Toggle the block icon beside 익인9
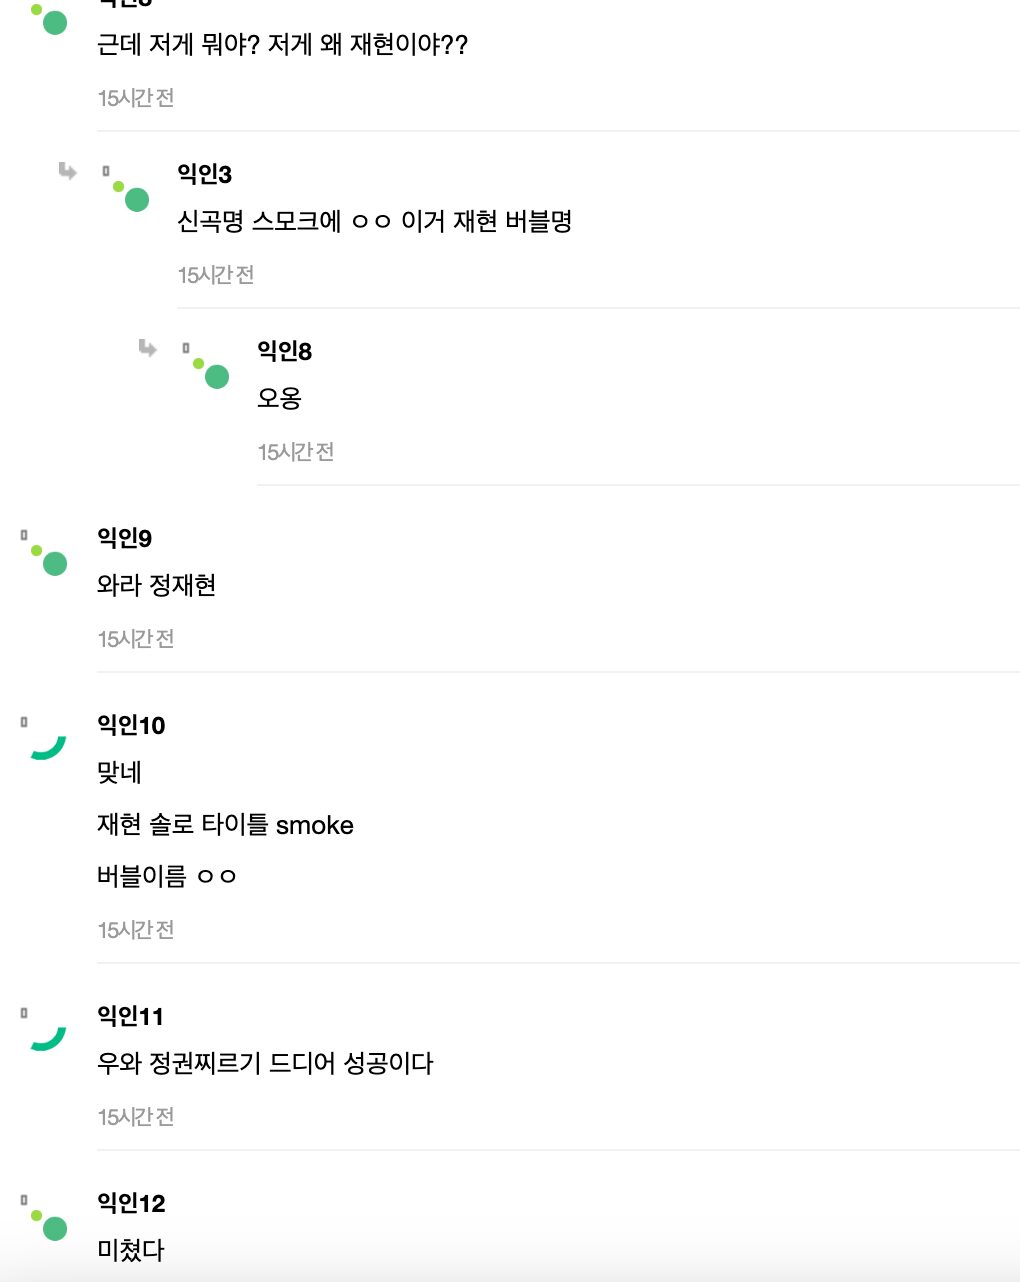This screenshot has height=1282, width=1020. (x=24, y=533)
